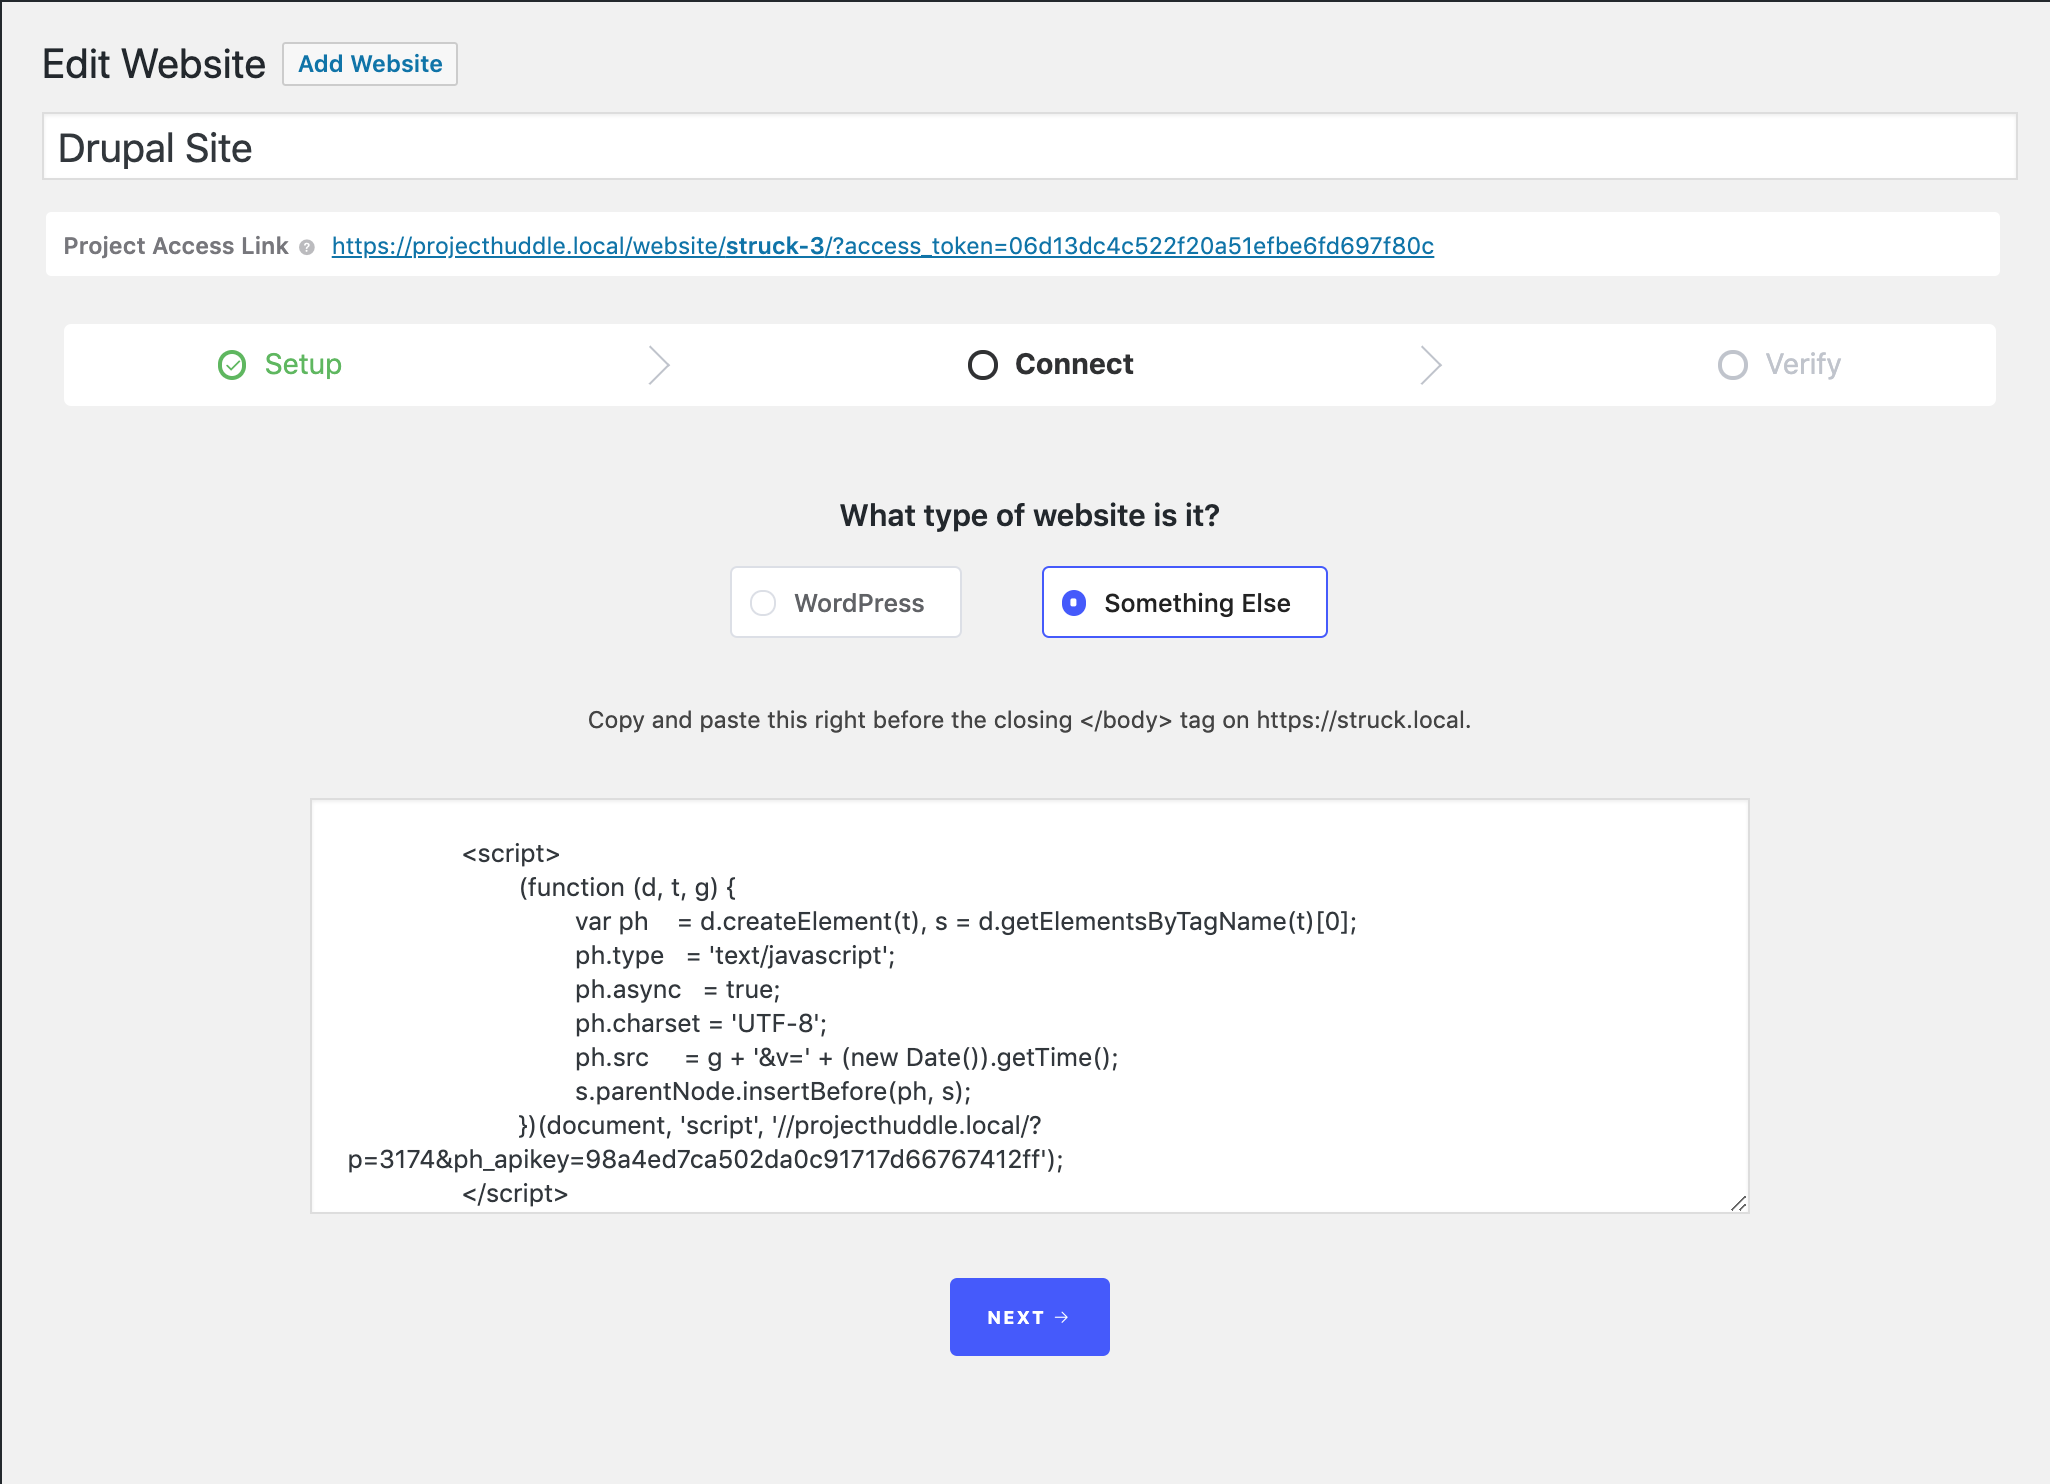Click the "What type of website" heading
2050x1484 pixels.
coord(1029,515)
